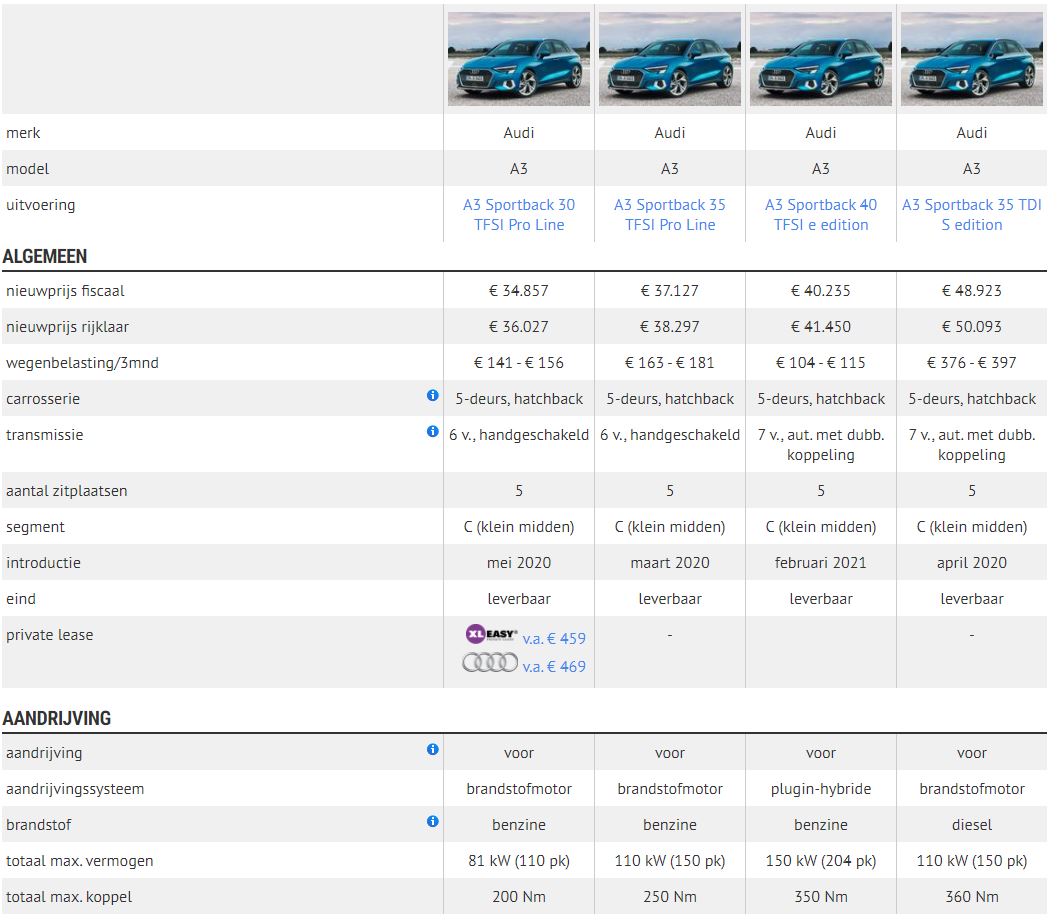Click the rijklaar price '€ 36.027'
Viewport: 1058px width, 922px height.
click(x=519, y=327)
